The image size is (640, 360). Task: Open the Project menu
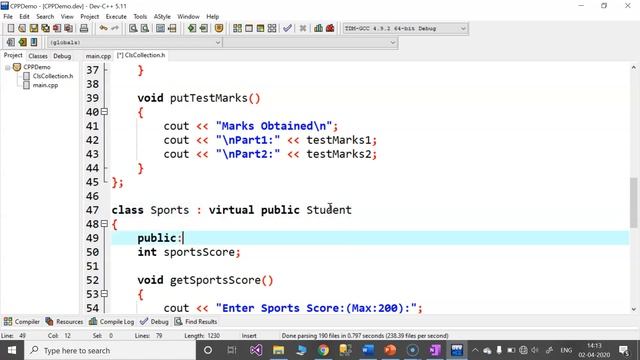(89, 17)
